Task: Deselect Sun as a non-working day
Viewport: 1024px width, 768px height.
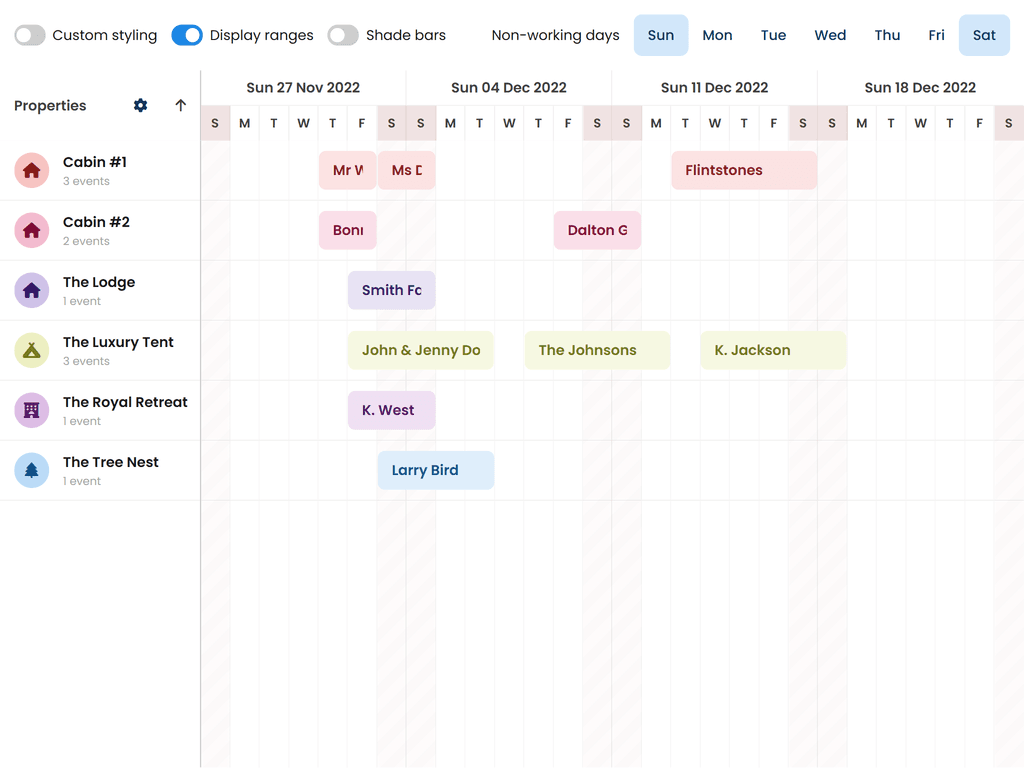Action: (x=660, y=35)
